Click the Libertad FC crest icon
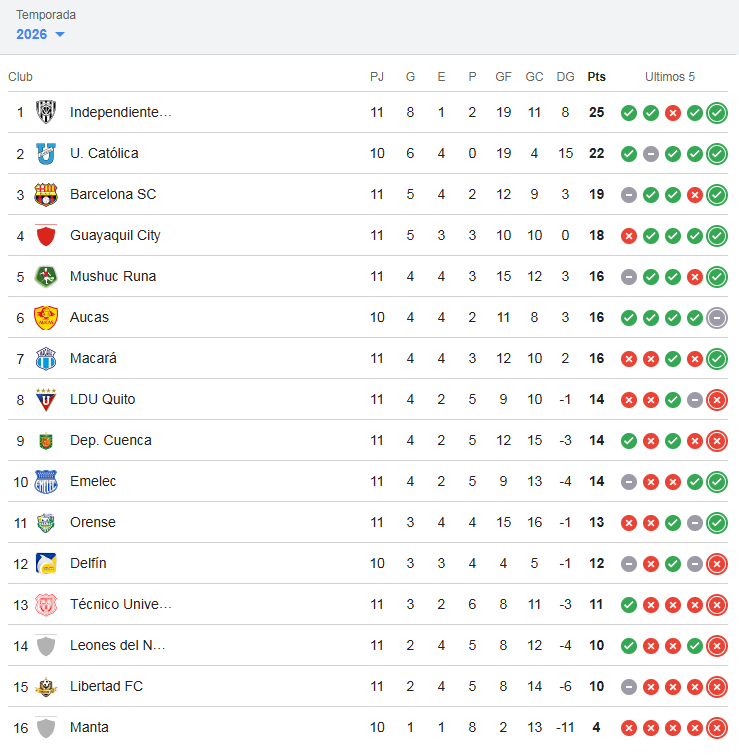This screenshot has width=739, height=756. (x=46, y=686)
